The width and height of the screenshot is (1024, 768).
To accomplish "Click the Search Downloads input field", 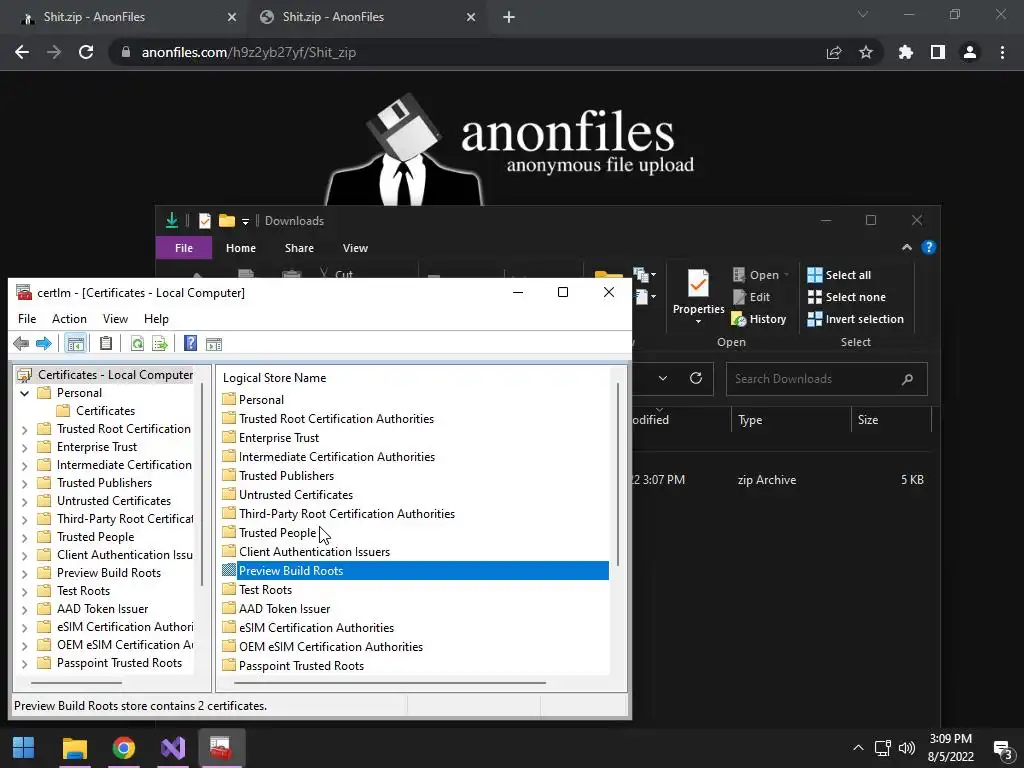I will (x=826, y=379).
